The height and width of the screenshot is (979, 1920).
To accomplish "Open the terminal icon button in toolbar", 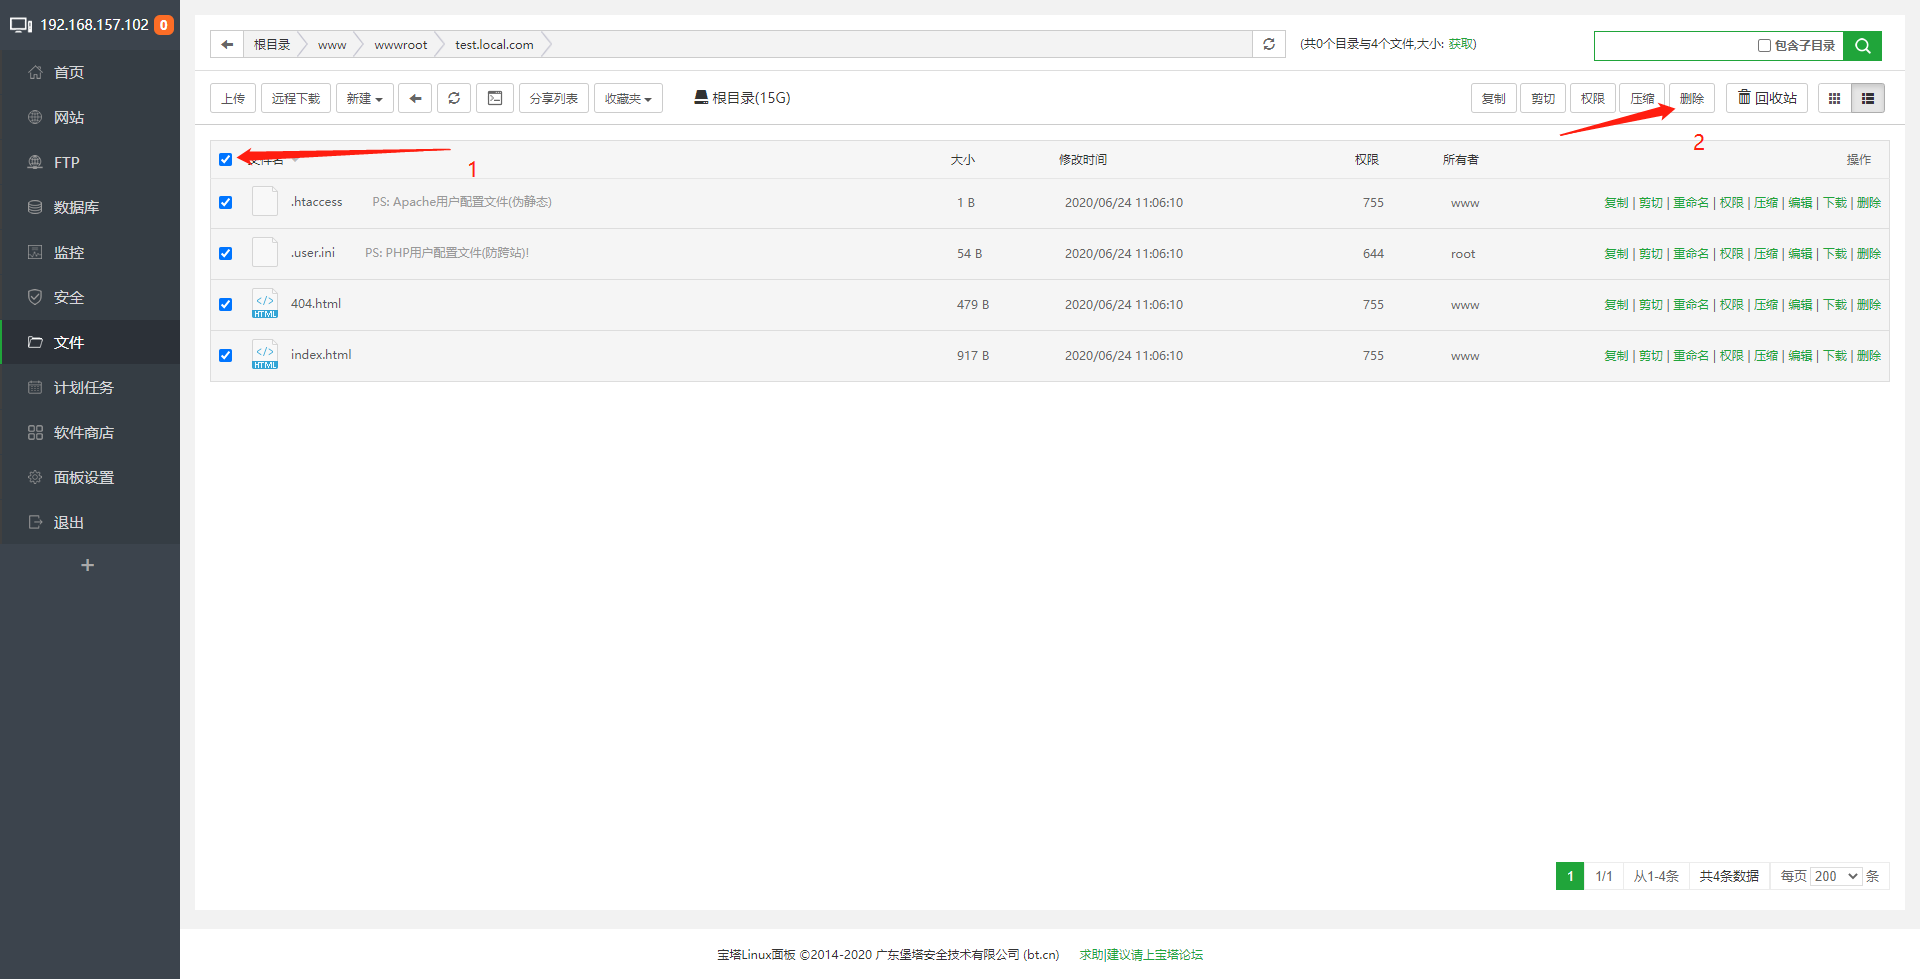I will [495, 98].
